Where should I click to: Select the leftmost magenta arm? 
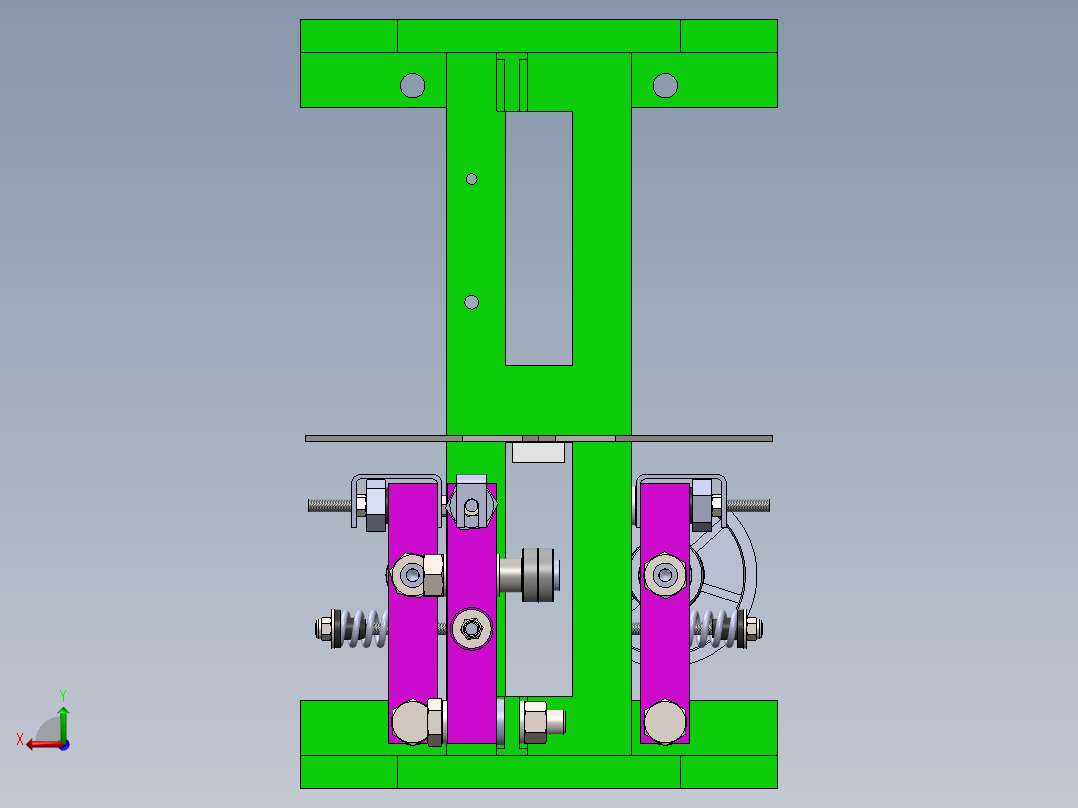point(412,612)
